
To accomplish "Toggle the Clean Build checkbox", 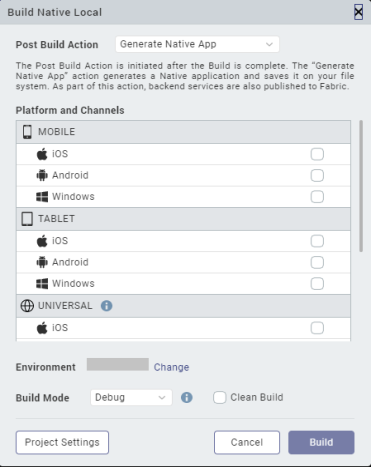I will click(220, 397).
